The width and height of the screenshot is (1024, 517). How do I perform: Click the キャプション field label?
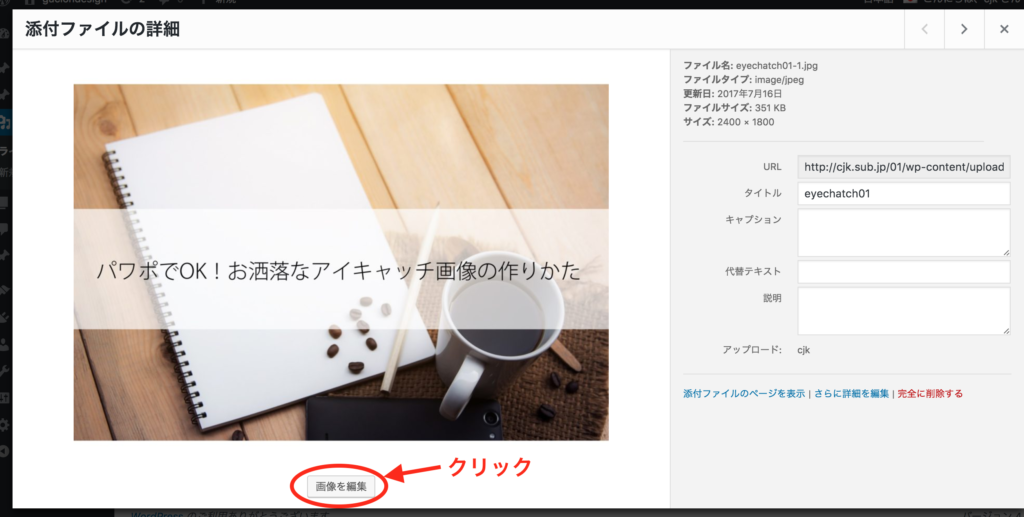tap(753, 219)
